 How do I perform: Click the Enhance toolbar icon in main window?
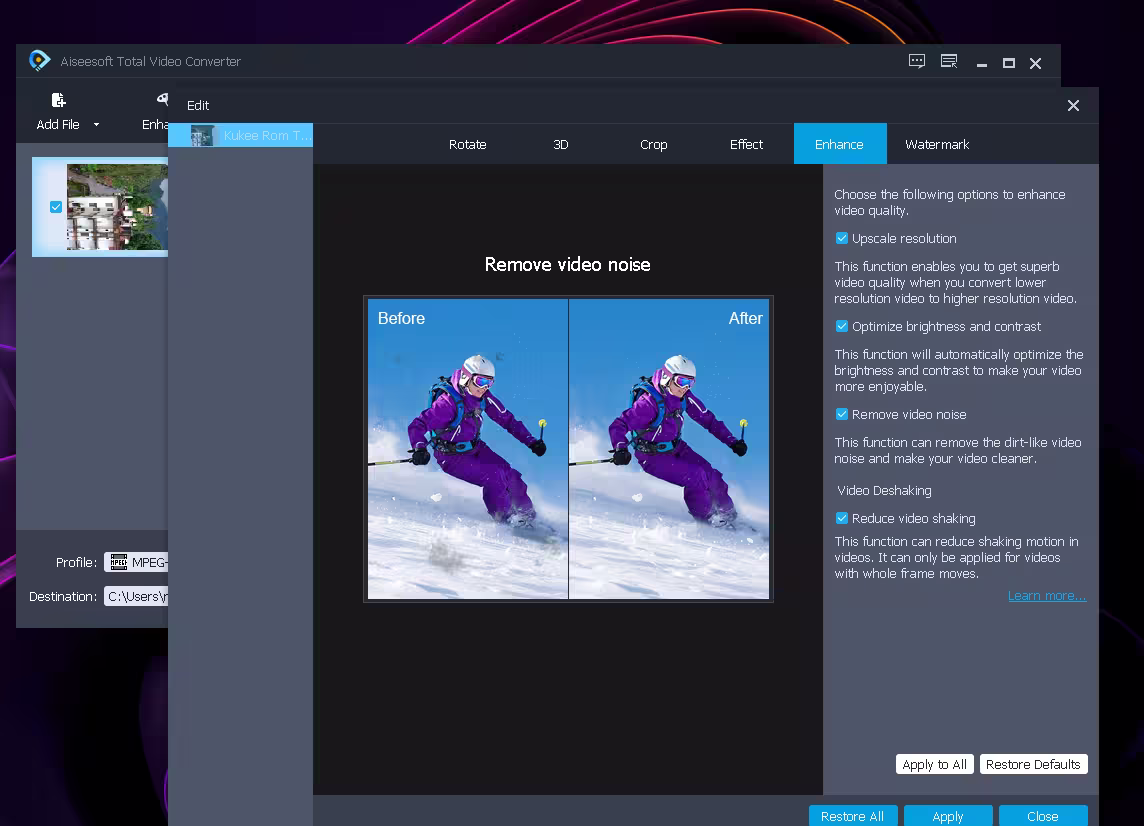[x=162, y=99]
